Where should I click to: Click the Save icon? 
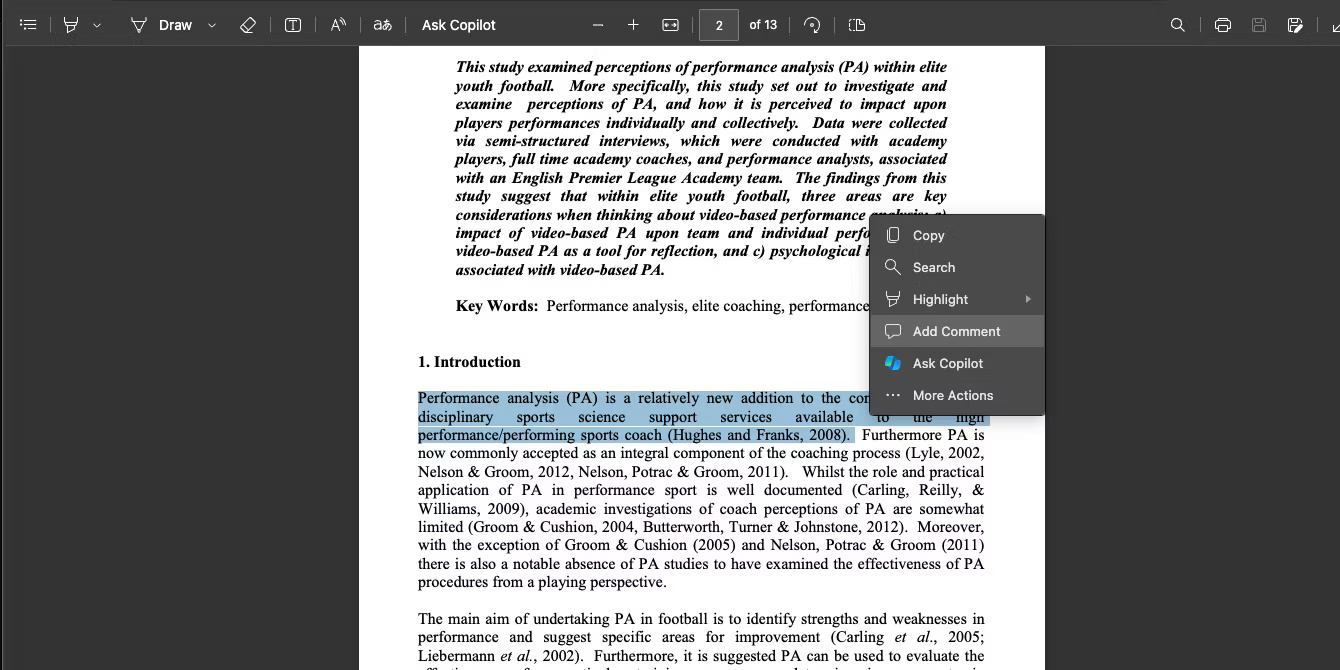1259,25
